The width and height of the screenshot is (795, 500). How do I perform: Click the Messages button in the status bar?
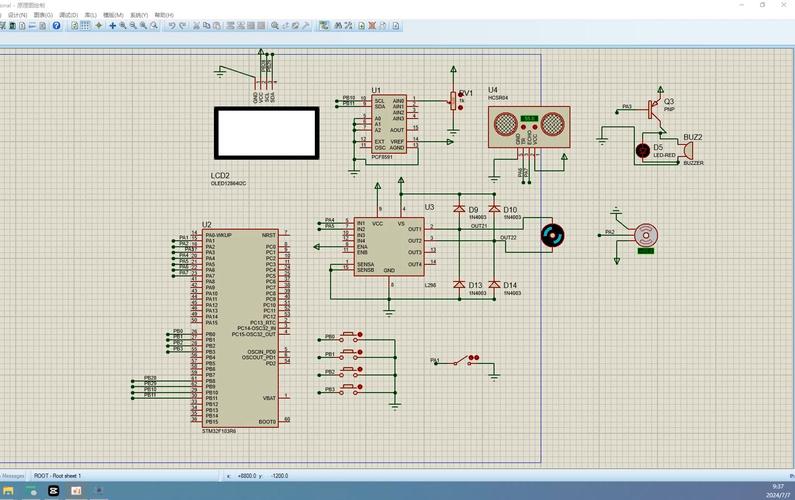(x=13, y=476)
